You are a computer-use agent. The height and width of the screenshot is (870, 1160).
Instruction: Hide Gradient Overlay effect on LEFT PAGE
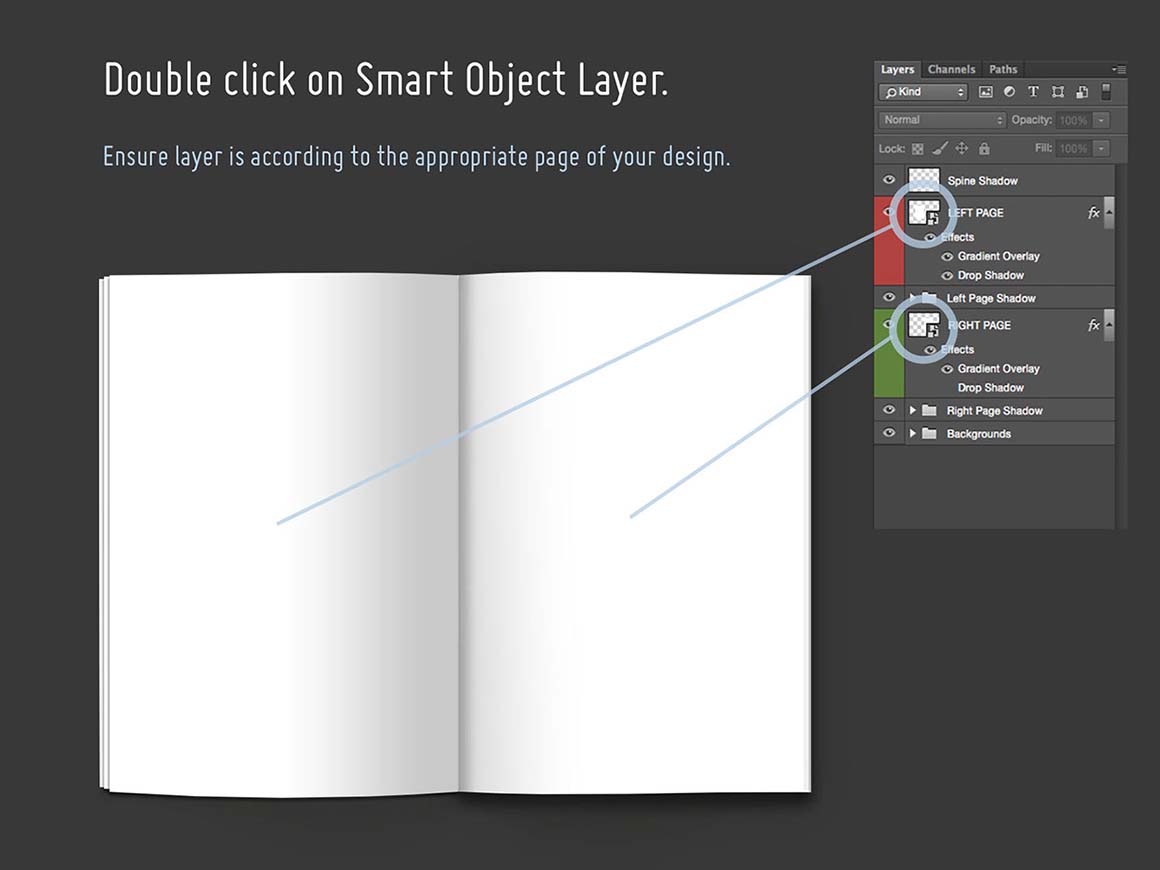(947, 256)
